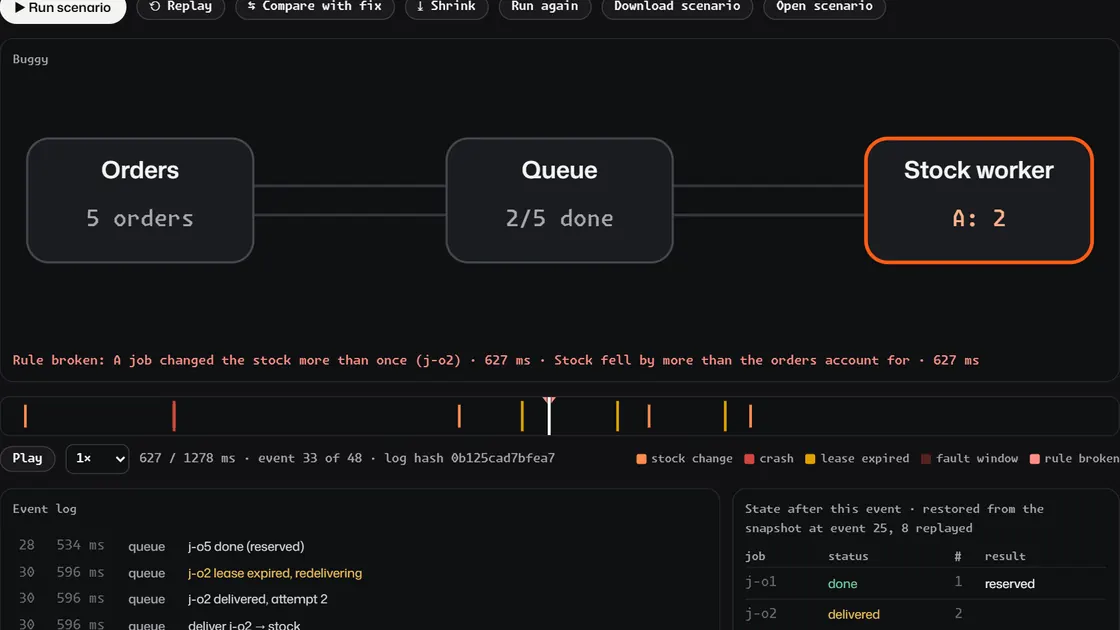Replay the scenario
Screen dimensions: 1120x630
[x=181, y=7]
